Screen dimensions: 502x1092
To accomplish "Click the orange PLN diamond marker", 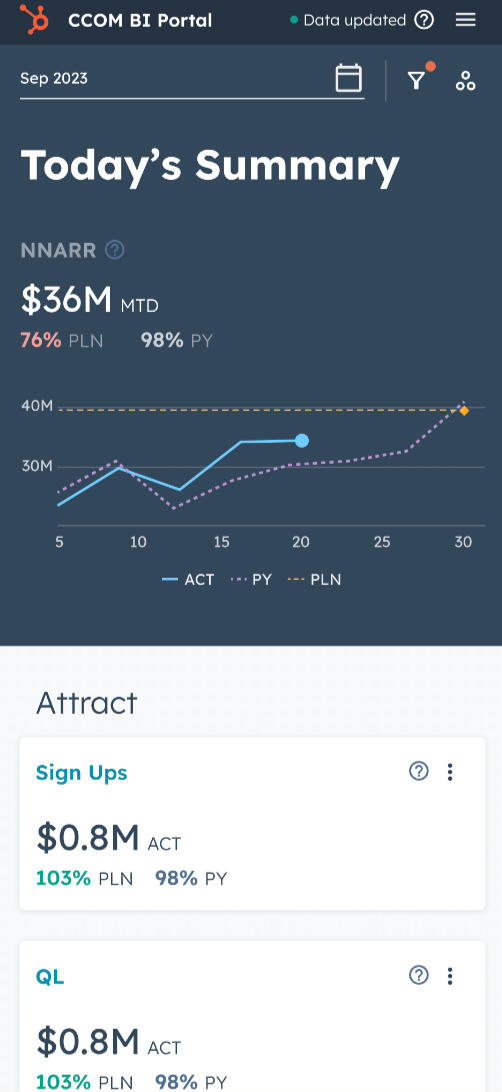I will click(464, 410).
